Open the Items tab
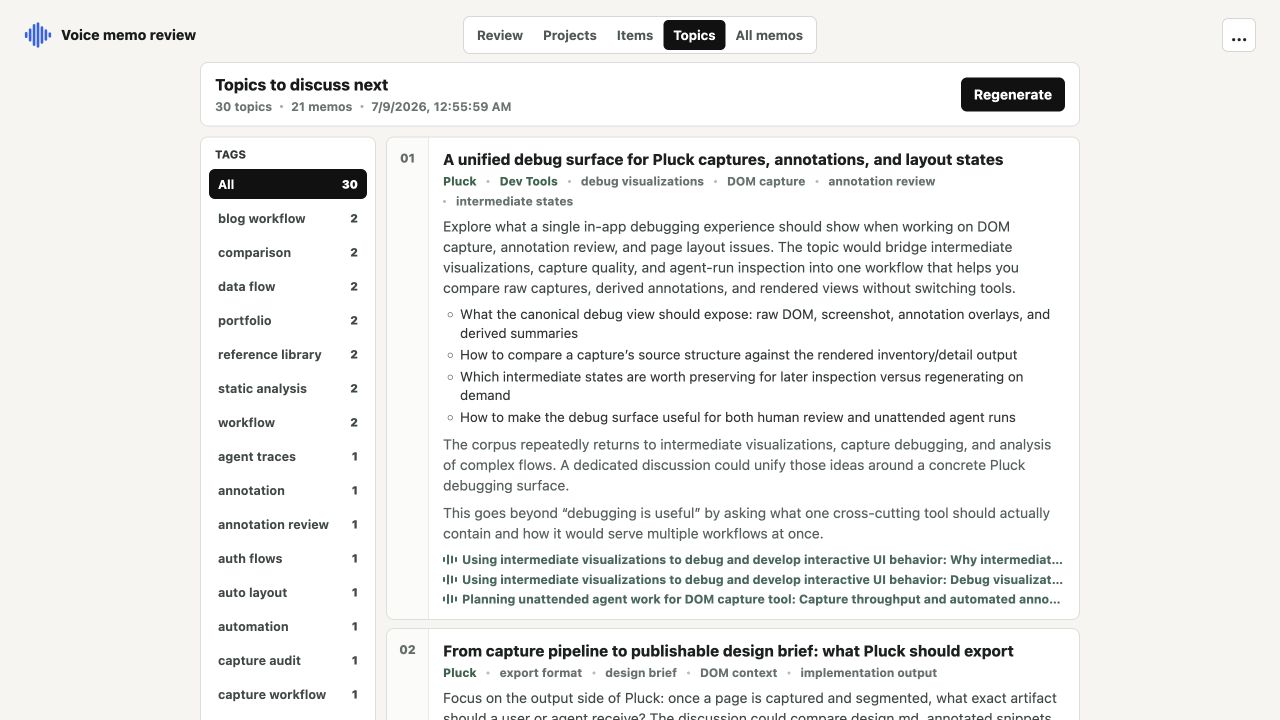The image size is (1280, 720). pos(635,35)
